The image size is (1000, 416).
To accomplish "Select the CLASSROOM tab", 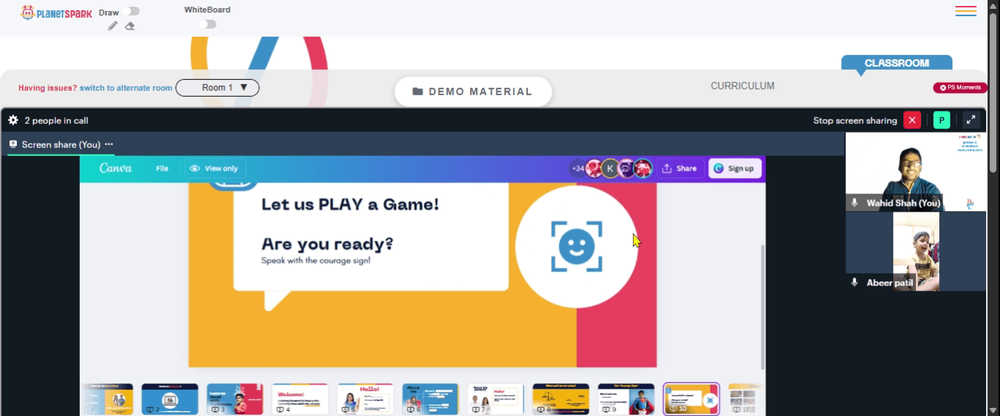I will (x=896, y=63).
